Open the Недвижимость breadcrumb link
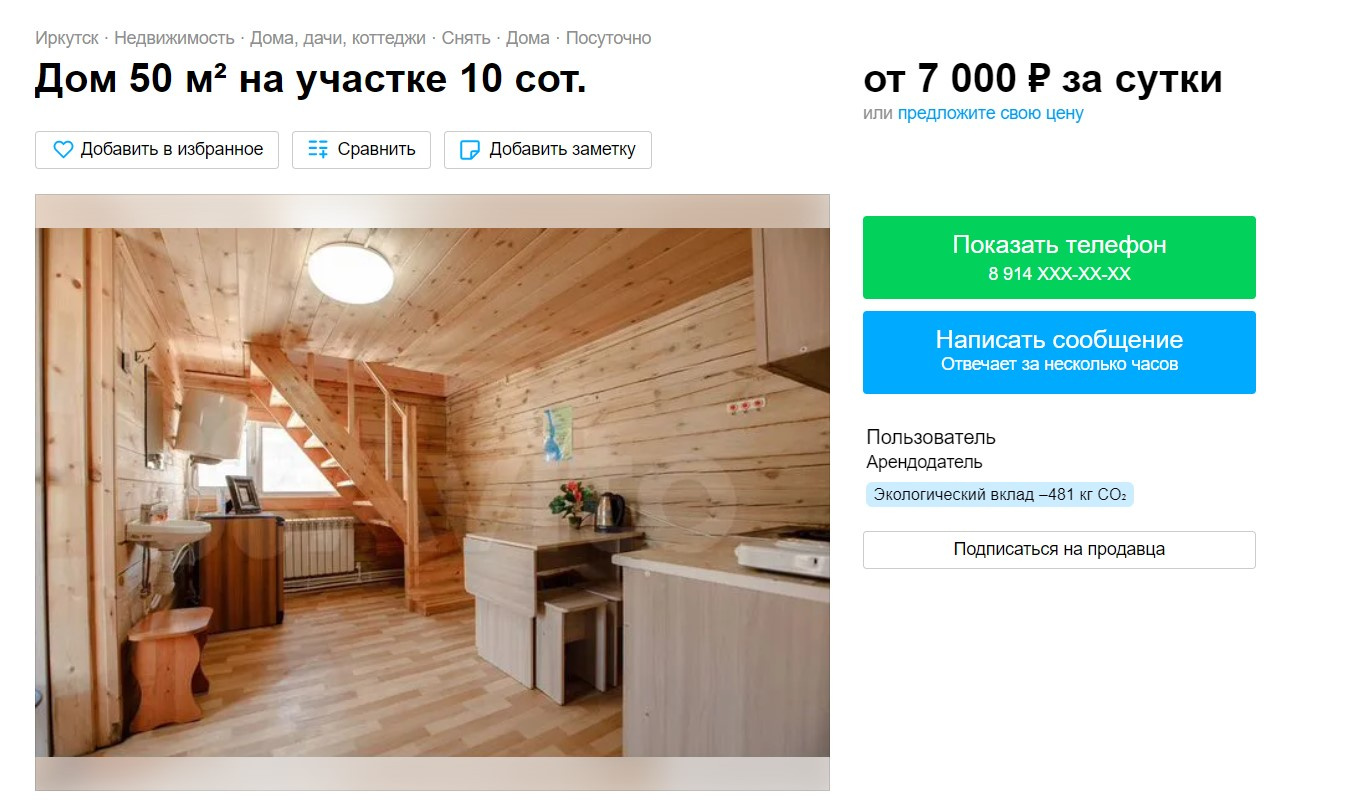Image resolution: width=1357 pixels, height=807 pixels. (175, 38)
